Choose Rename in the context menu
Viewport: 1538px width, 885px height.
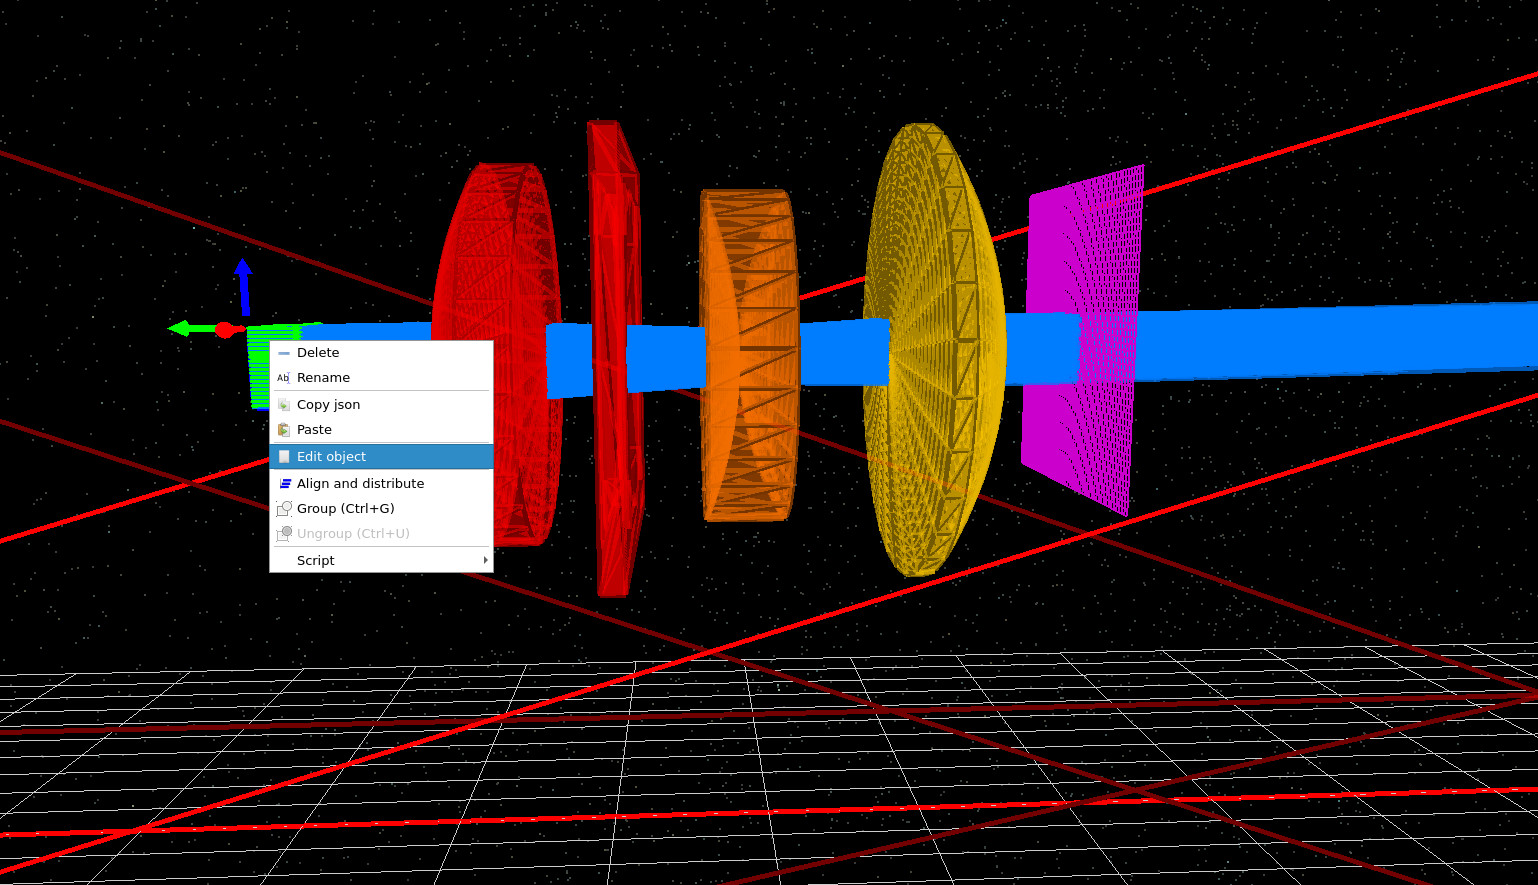pyautogui.click(x=323, y=377)
